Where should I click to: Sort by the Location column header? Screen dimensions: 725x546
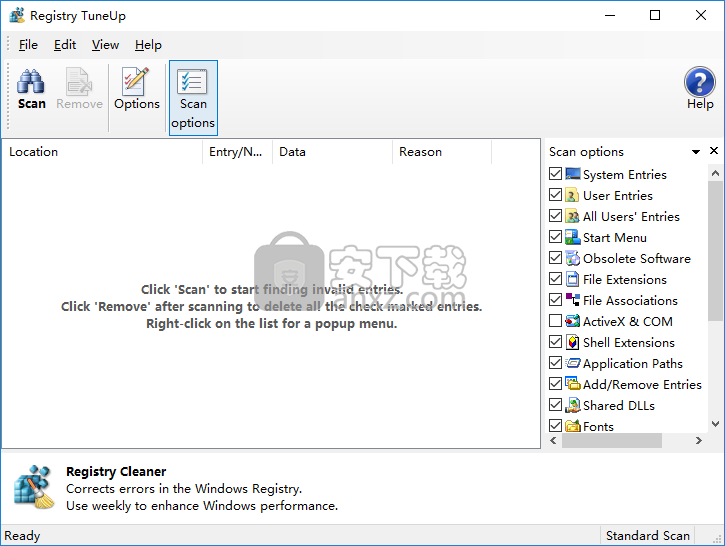coord(103,152)
